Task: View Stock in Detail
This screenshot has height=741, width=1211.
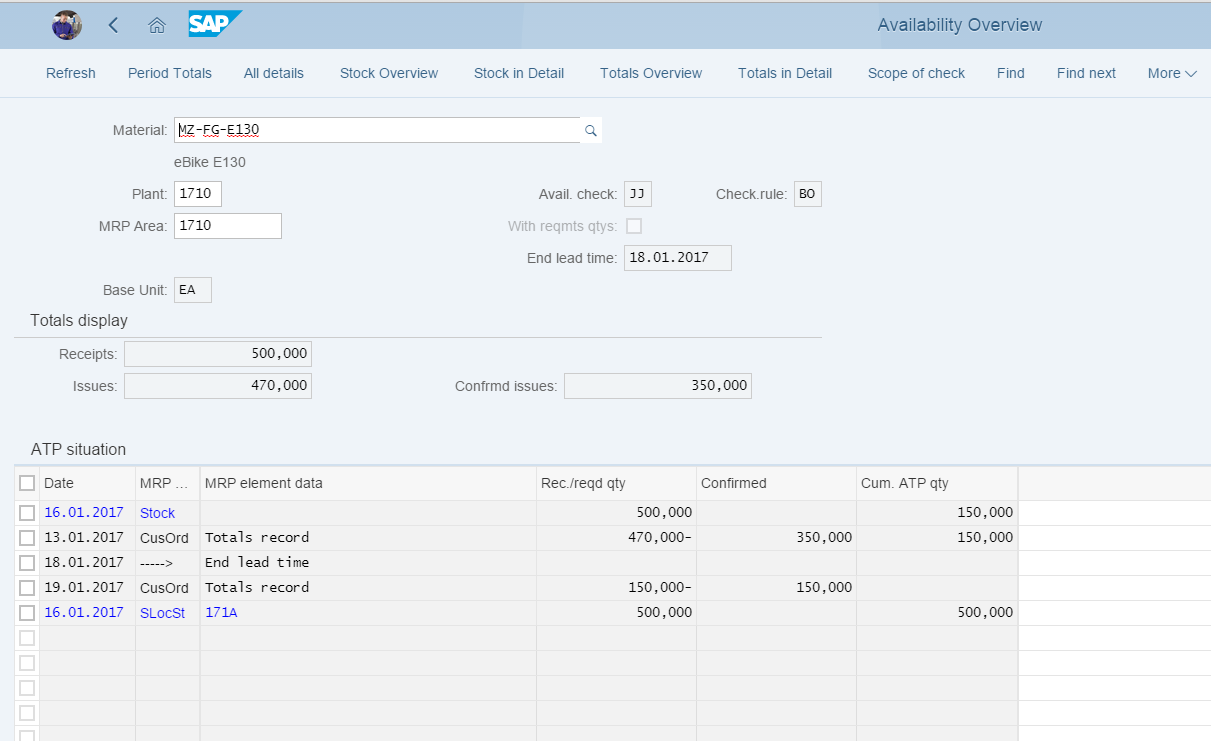Action: pyautogui.click(x=518, y=72)
